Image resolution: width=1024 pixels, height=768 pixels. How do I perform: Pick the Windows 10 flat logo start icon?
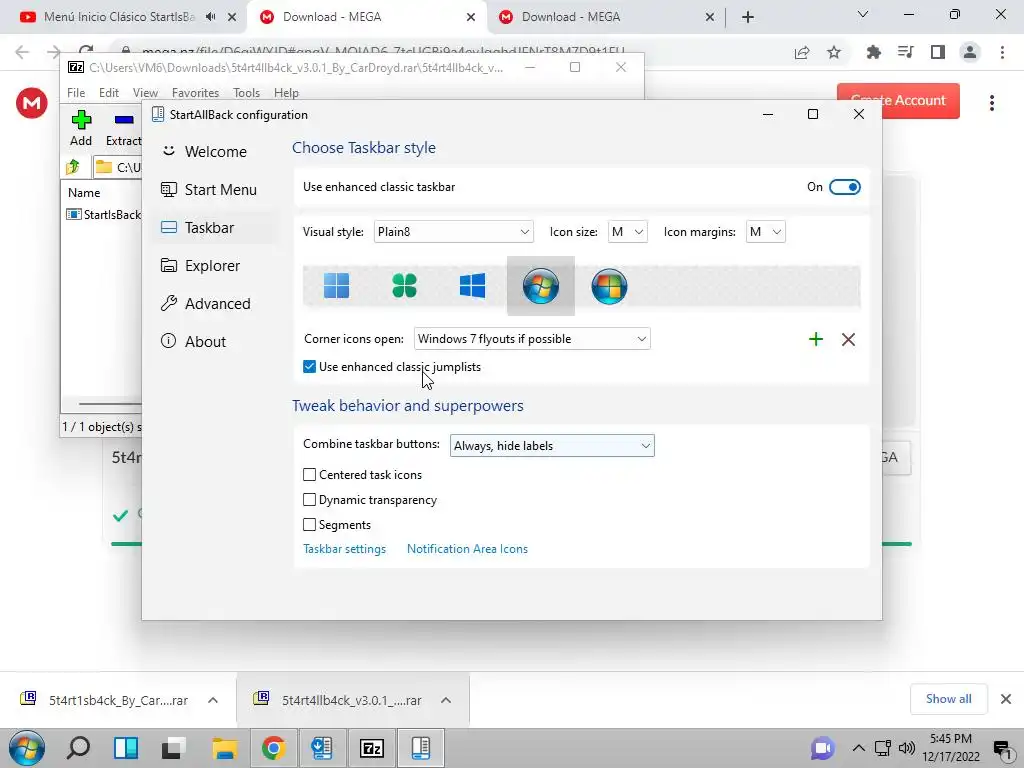click(x=472, y=285)
